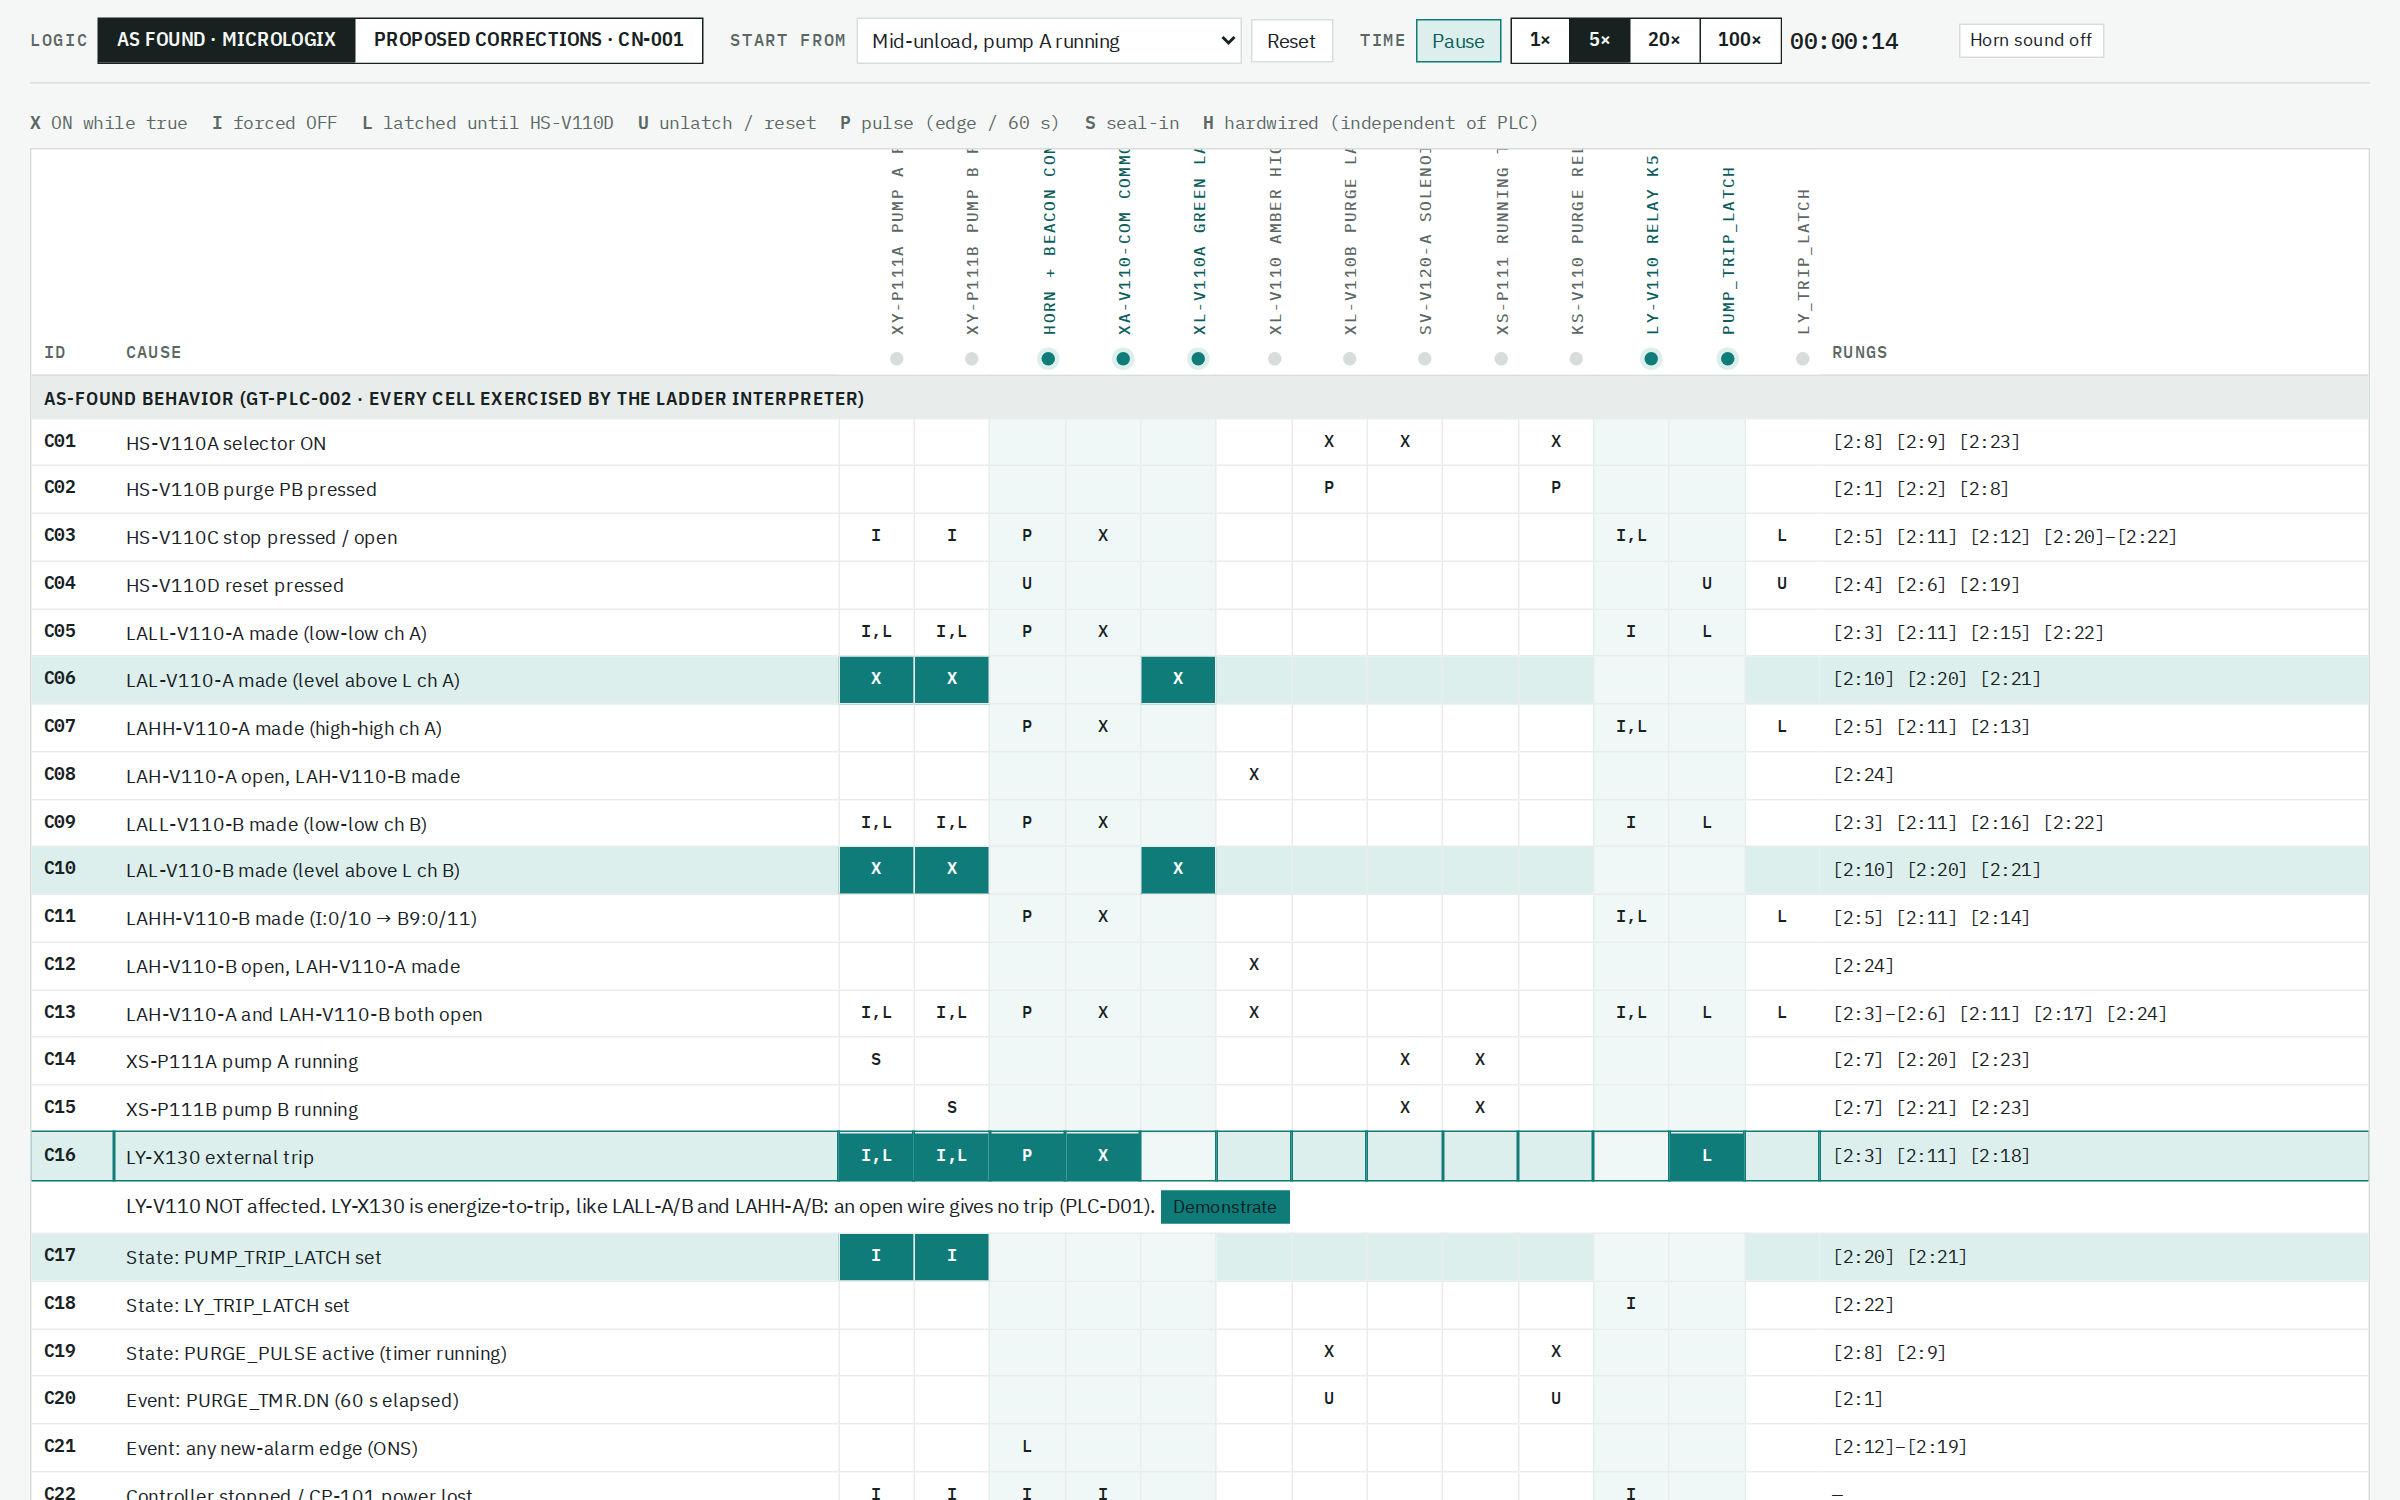Select row C16 LY-X130 external trip

pos(1200,1156)
